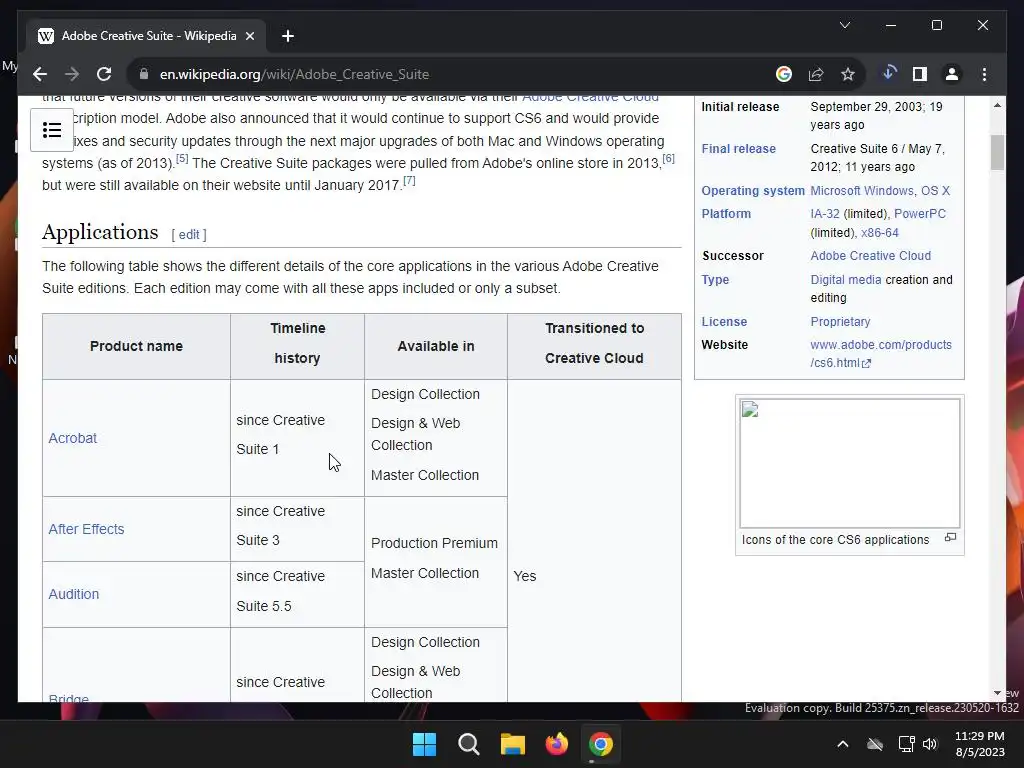
Task: Bookmark this tab with star icon
Action: coord(848,74)
